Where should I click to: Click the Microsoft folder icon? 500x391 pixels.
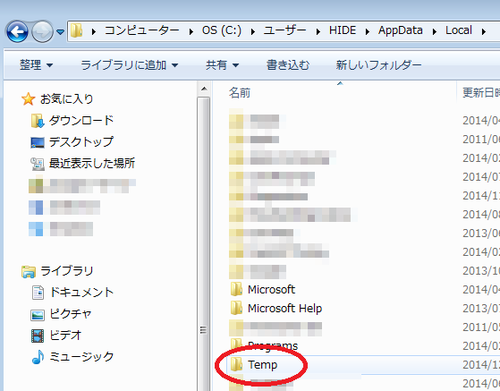tap(236, 289)
